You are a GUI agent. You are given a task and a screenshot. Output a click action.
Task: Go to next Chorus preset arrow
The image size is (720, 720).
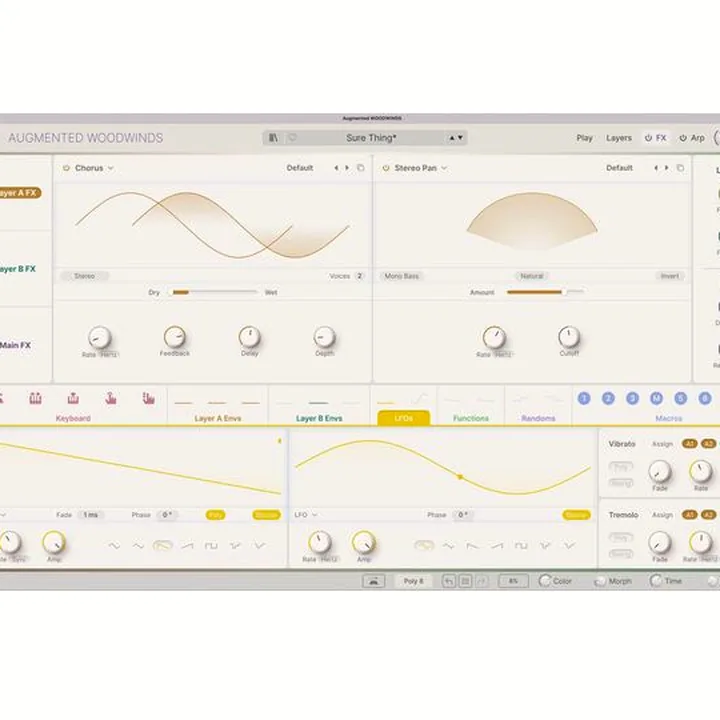[x=347, y=168]
